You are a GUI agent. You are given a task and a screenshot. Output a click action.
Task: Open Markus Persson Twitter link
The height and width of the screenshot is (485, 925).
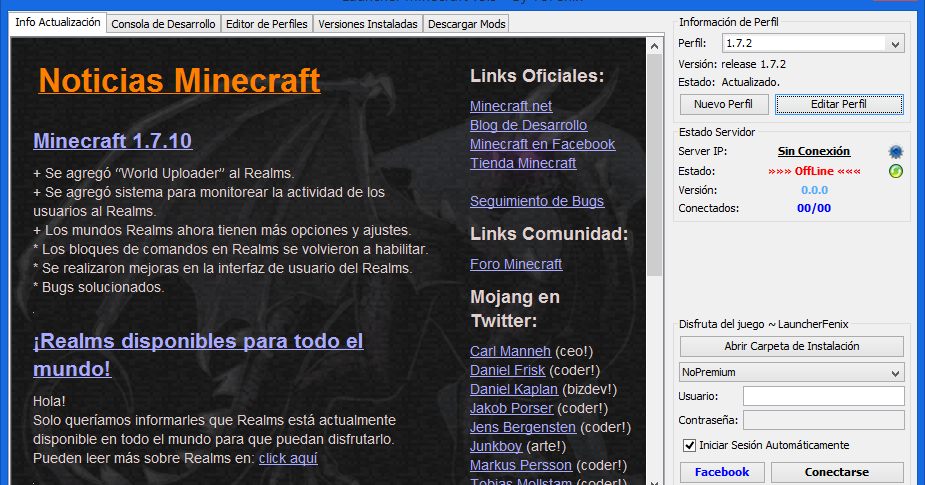tap(521, 465)
